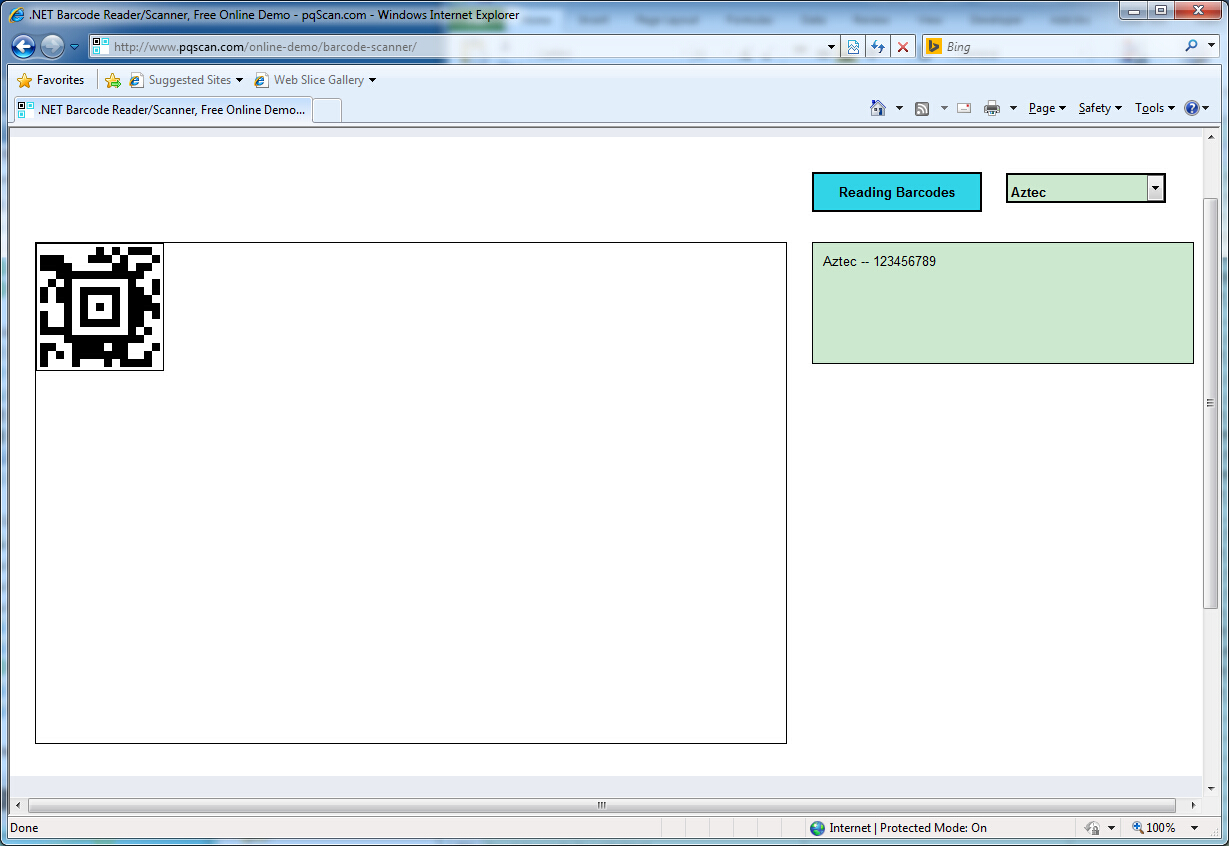
Task: Open the Aztec barcode type dropdown
Action: (x=1086, y=188)
